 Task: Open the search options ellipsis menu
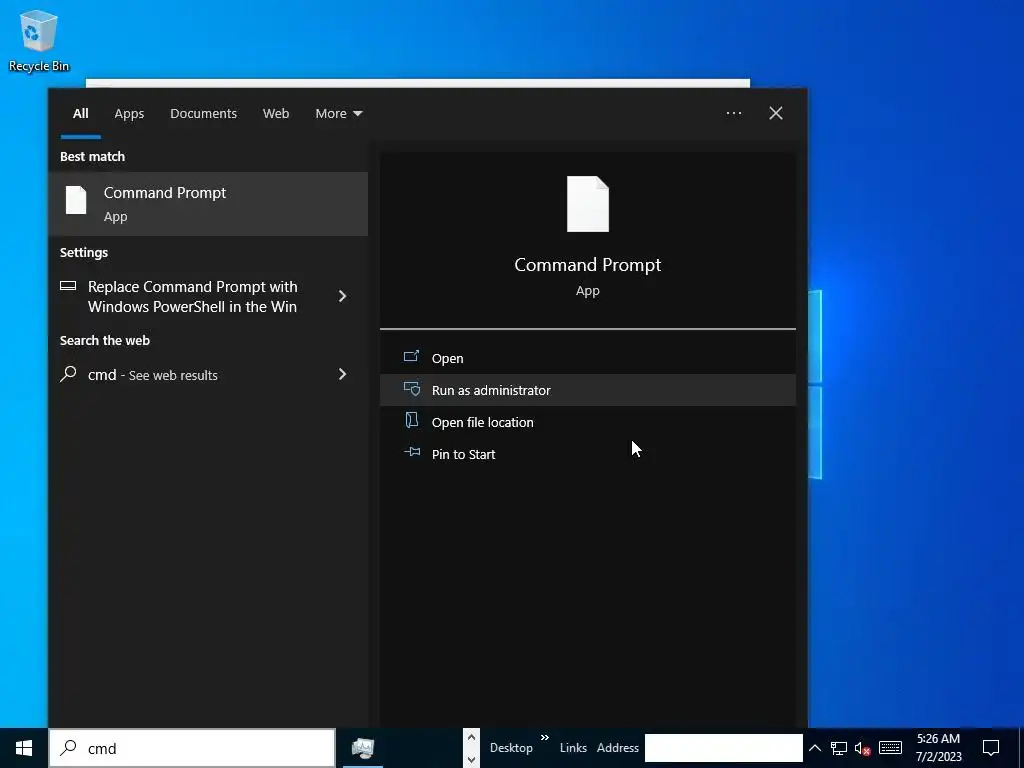click(733, 113)
